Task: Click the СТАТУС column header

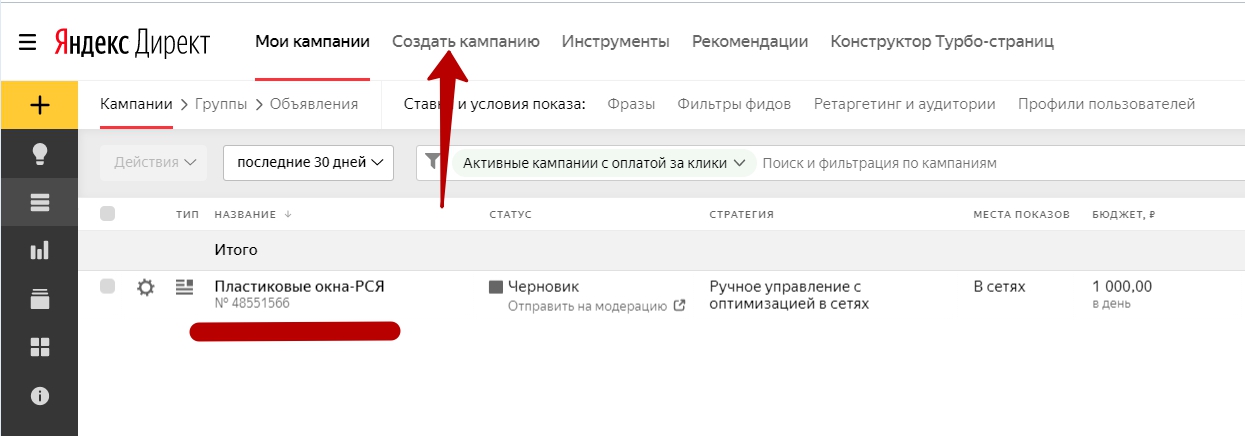Action: coord(510,214)
